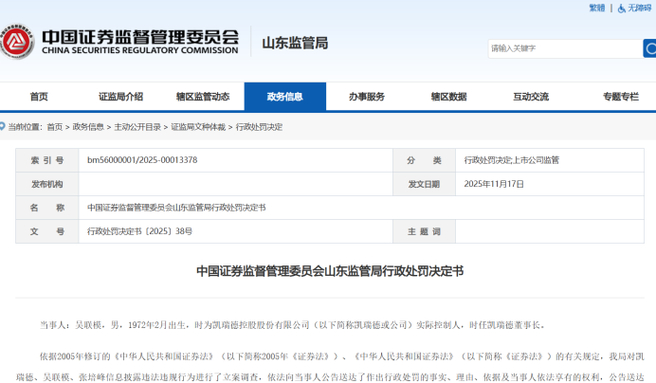Click the 中国证券监督管理委员会 header title

click(140, 37)
